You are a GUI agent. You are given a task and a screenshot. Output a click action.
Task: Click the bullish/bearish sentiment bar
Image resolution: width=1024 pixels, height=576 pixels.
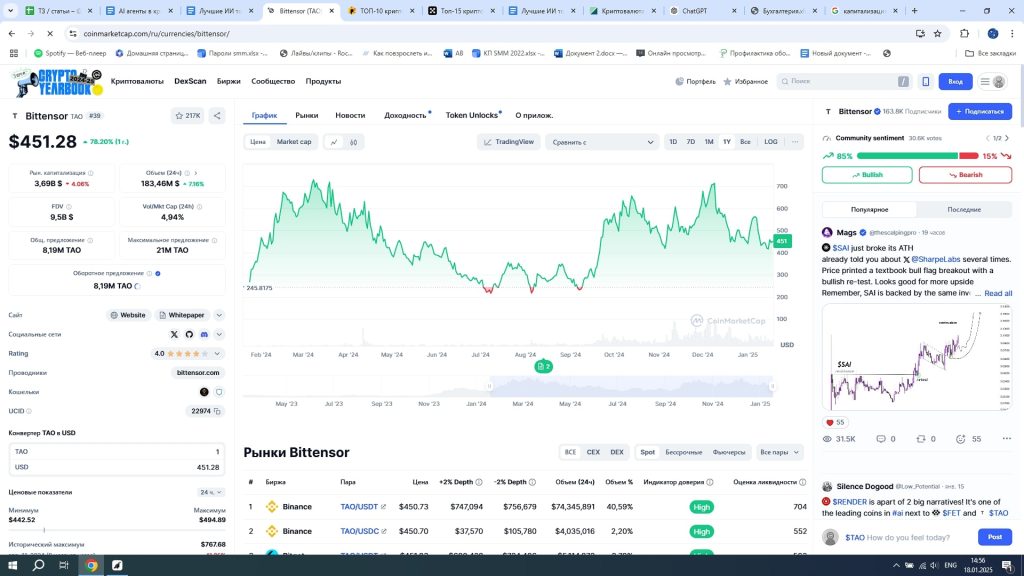pos(917,156)
